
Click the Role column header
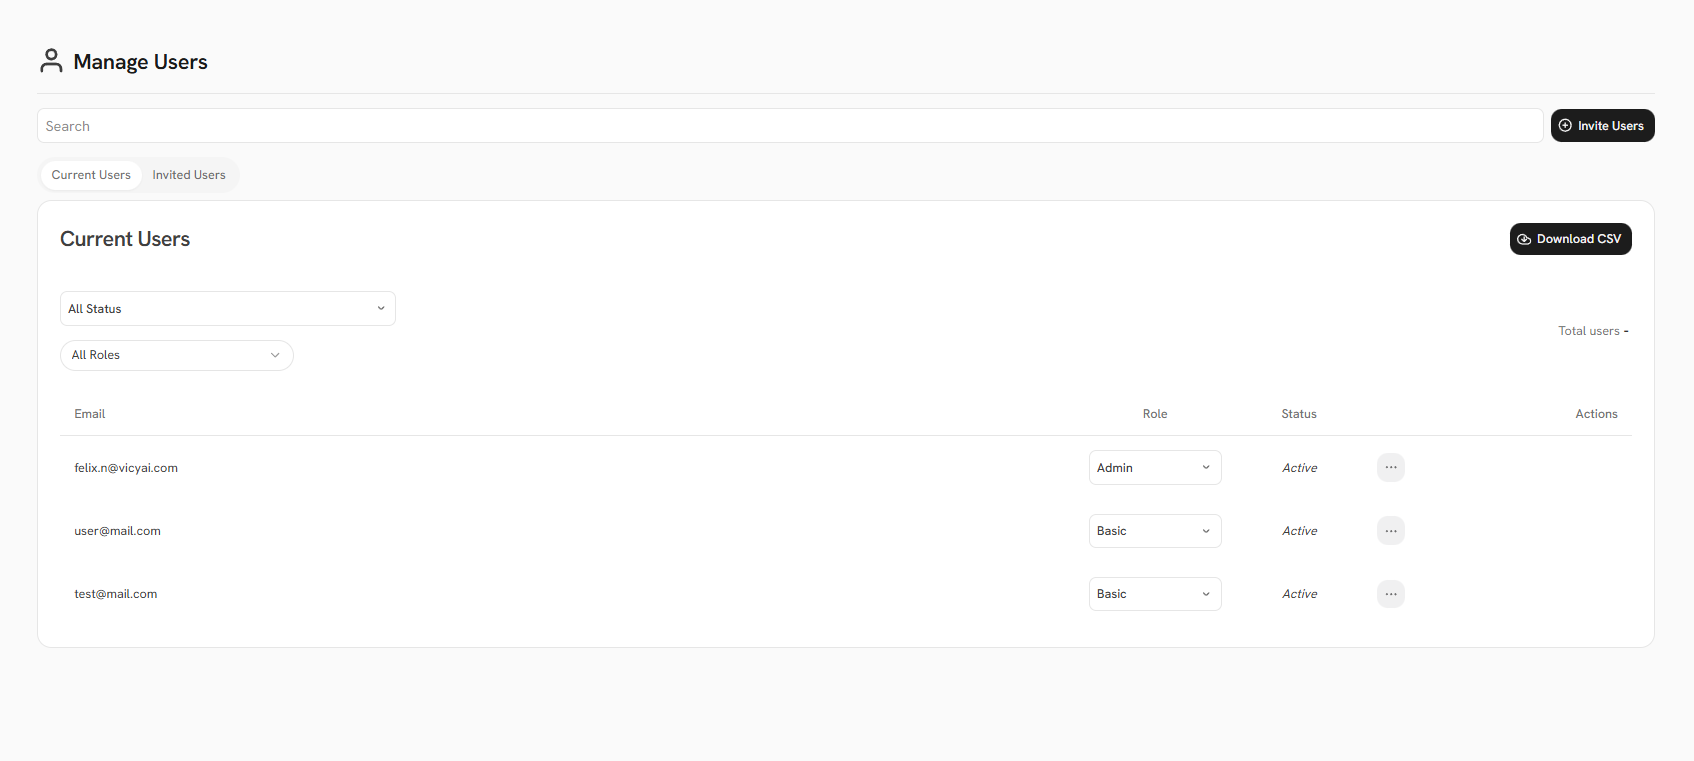point(1155,414)
